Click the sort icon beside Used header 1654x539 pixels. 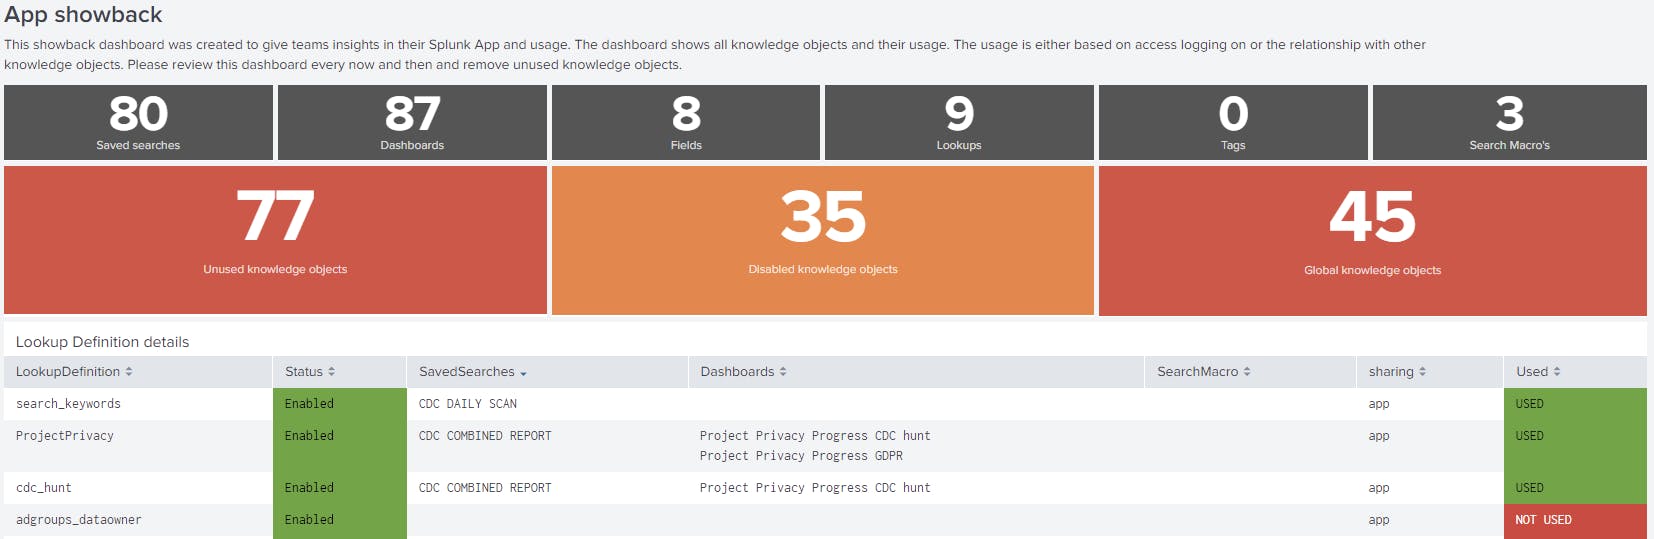tap(1557, 372)
